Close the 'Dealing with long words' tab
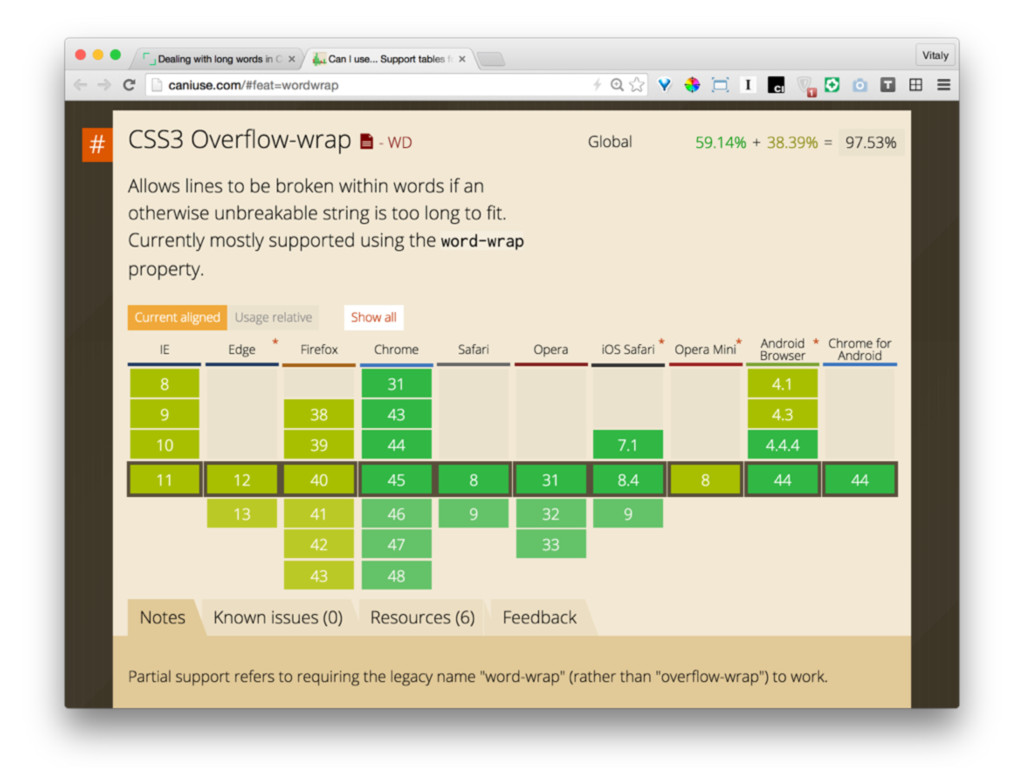 click(x=291, y=59)
